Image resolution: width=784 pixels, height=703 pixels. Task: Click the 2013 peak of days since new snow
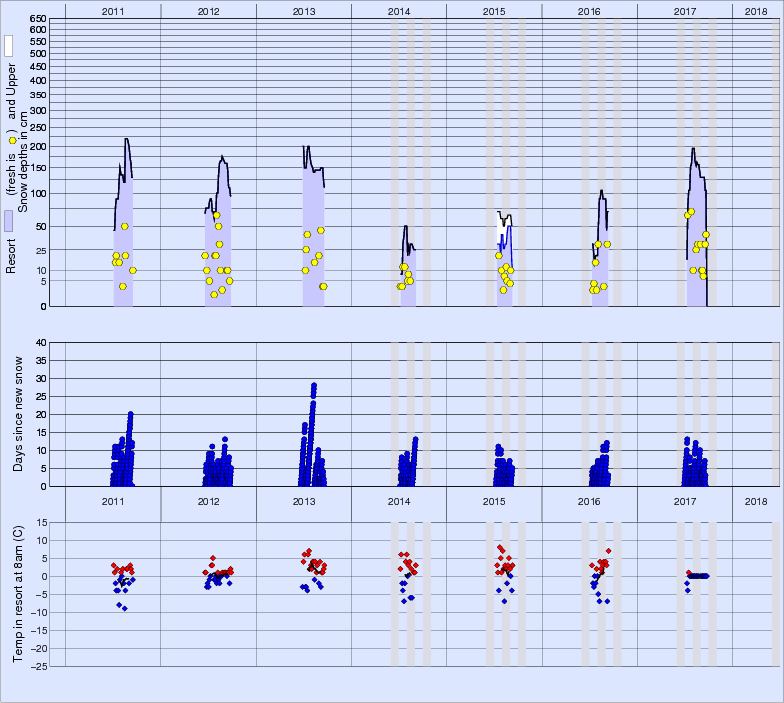coord(314,385)
